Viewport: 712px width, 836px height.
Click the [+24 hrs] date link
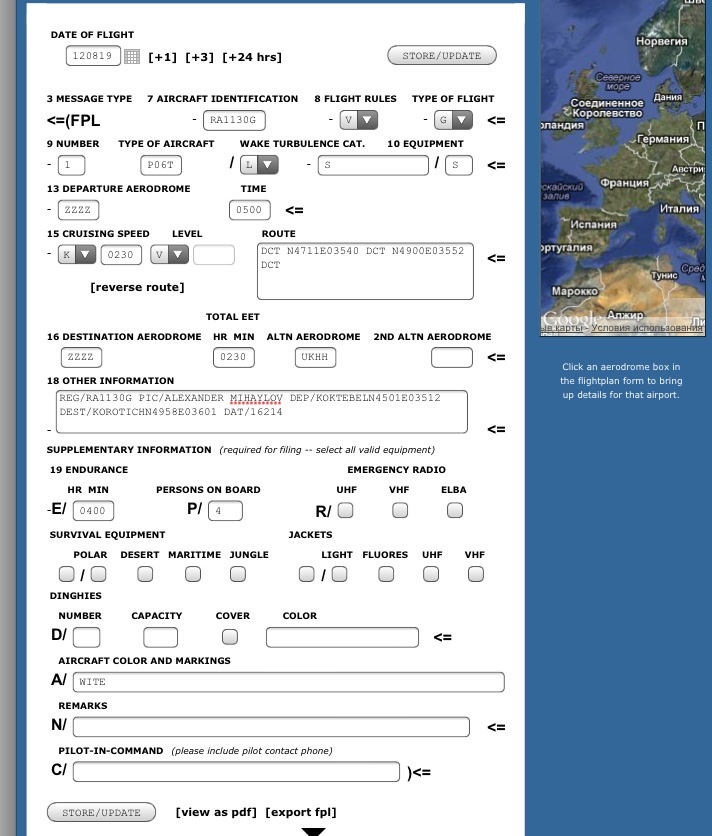coord(251,57)
